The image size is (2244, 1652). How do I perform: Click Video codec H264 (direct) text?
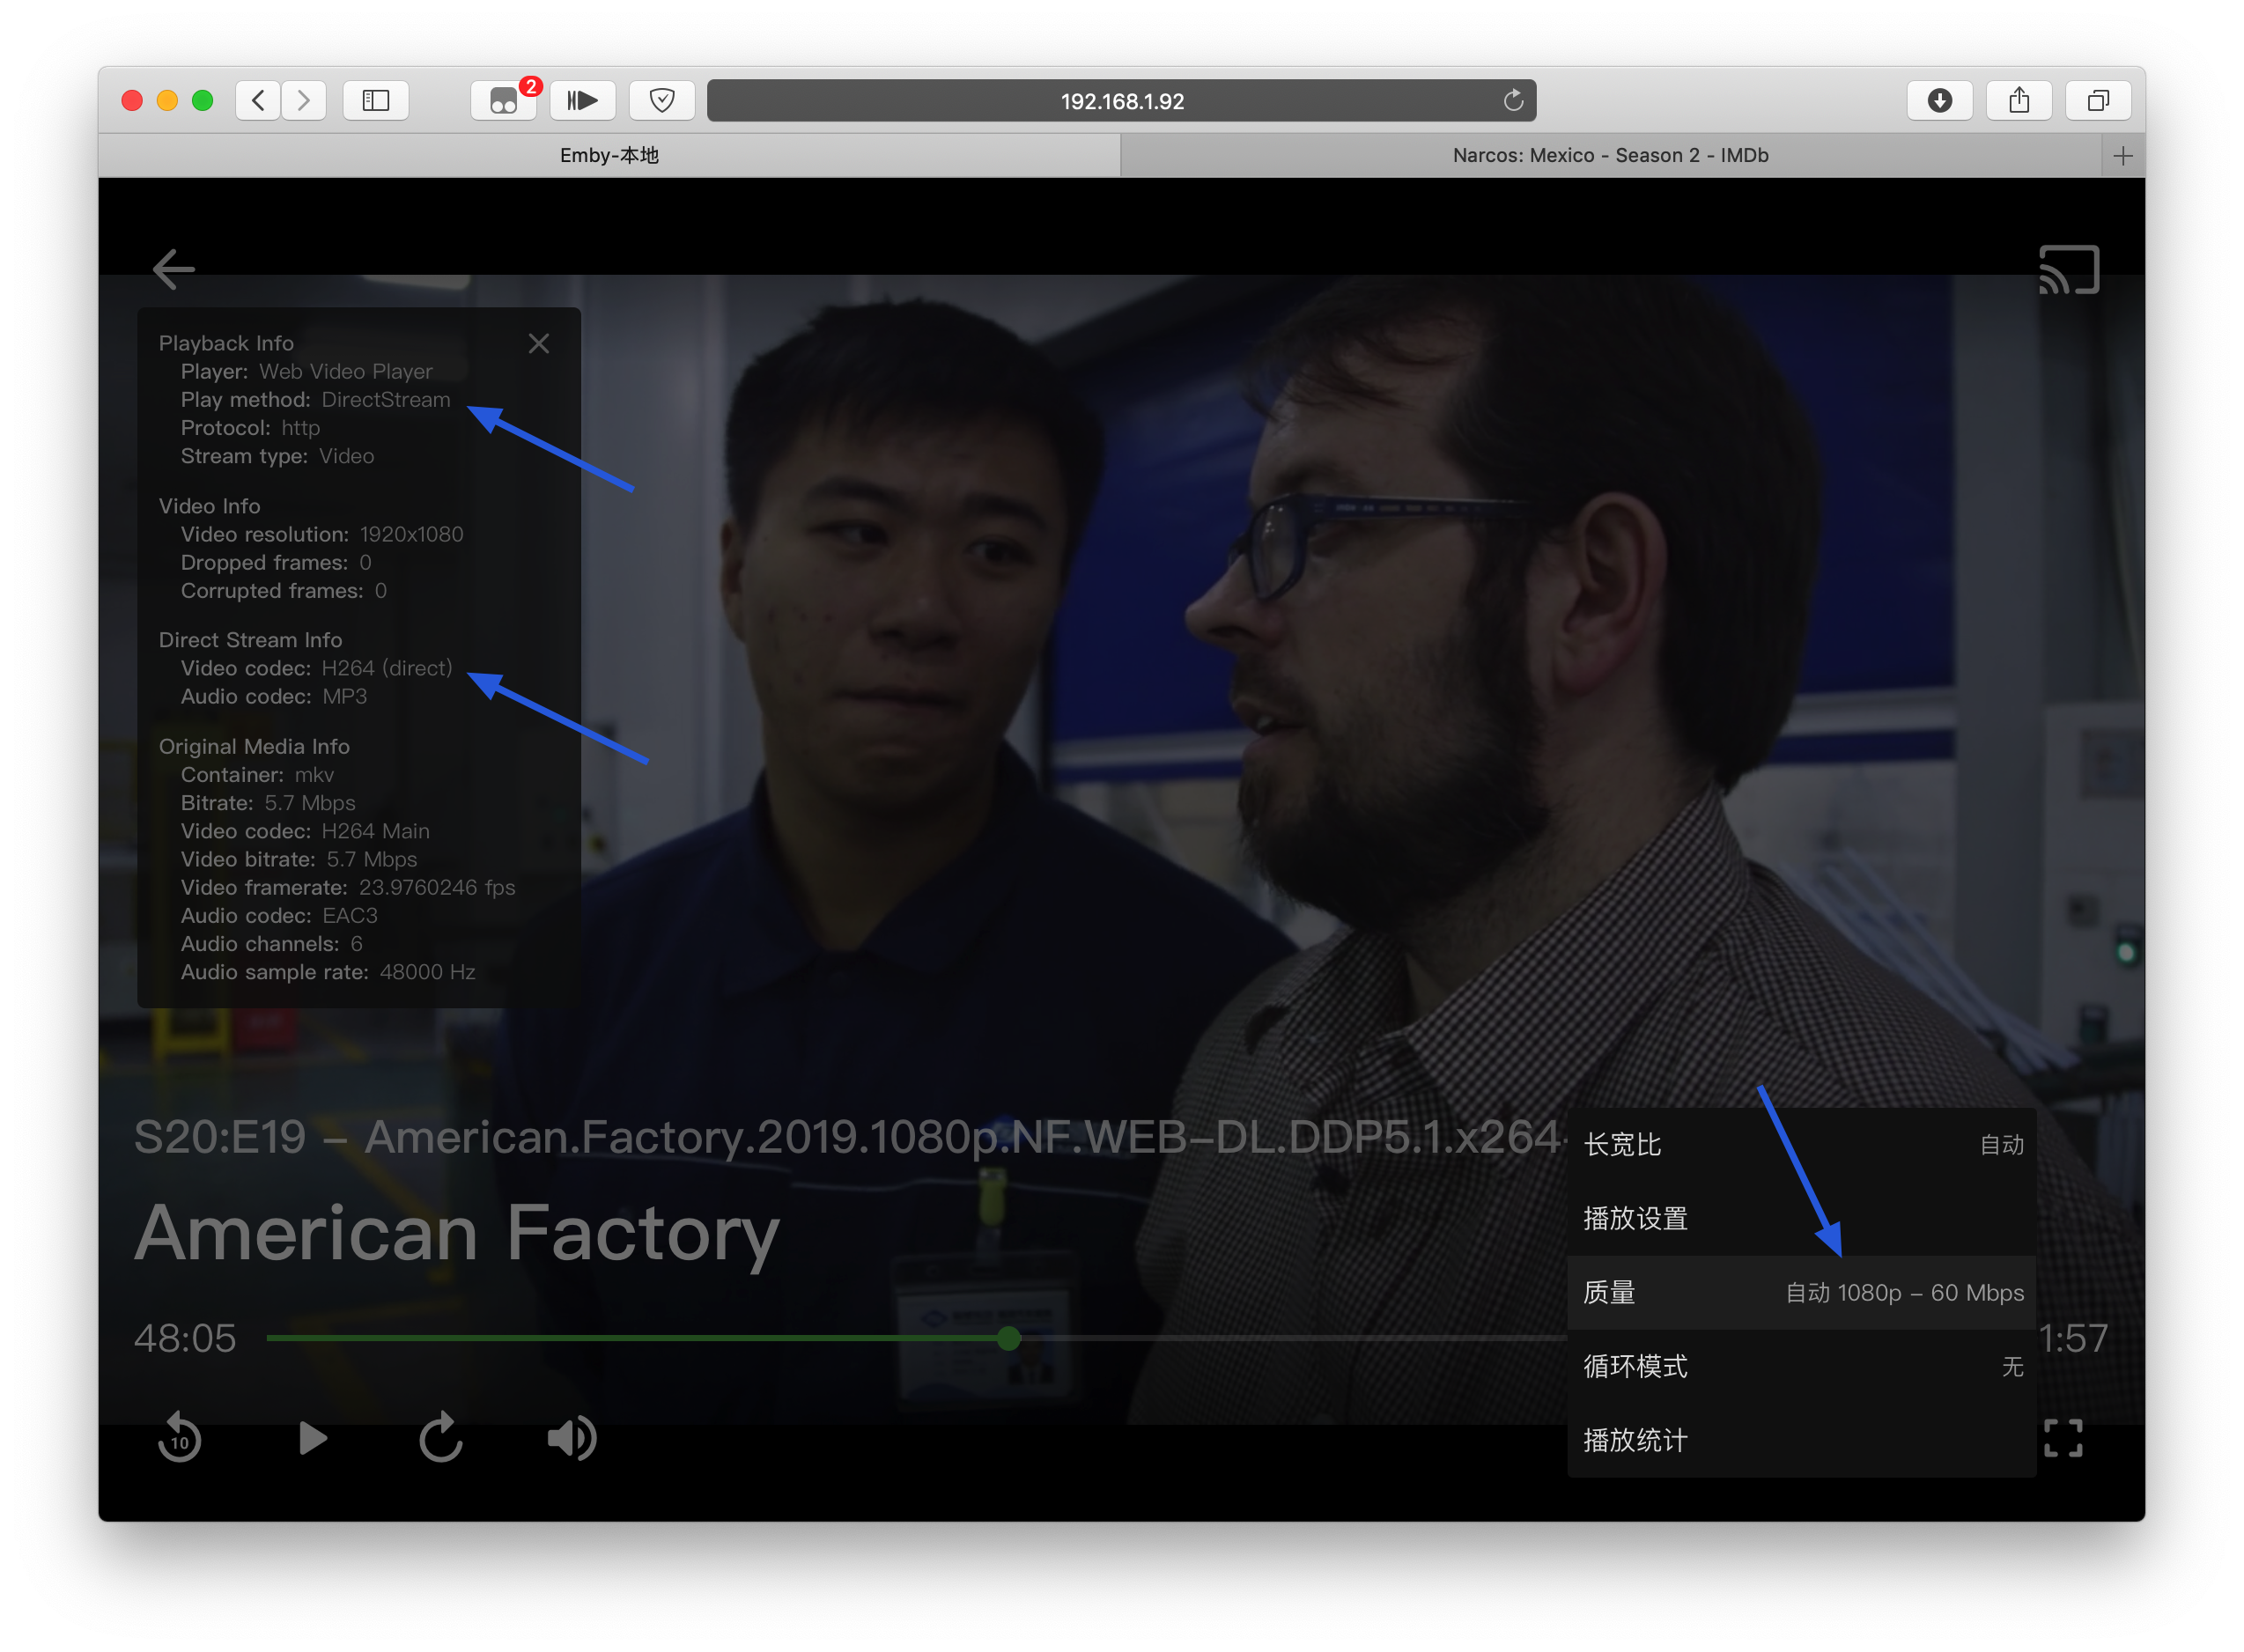click(316, 668)
